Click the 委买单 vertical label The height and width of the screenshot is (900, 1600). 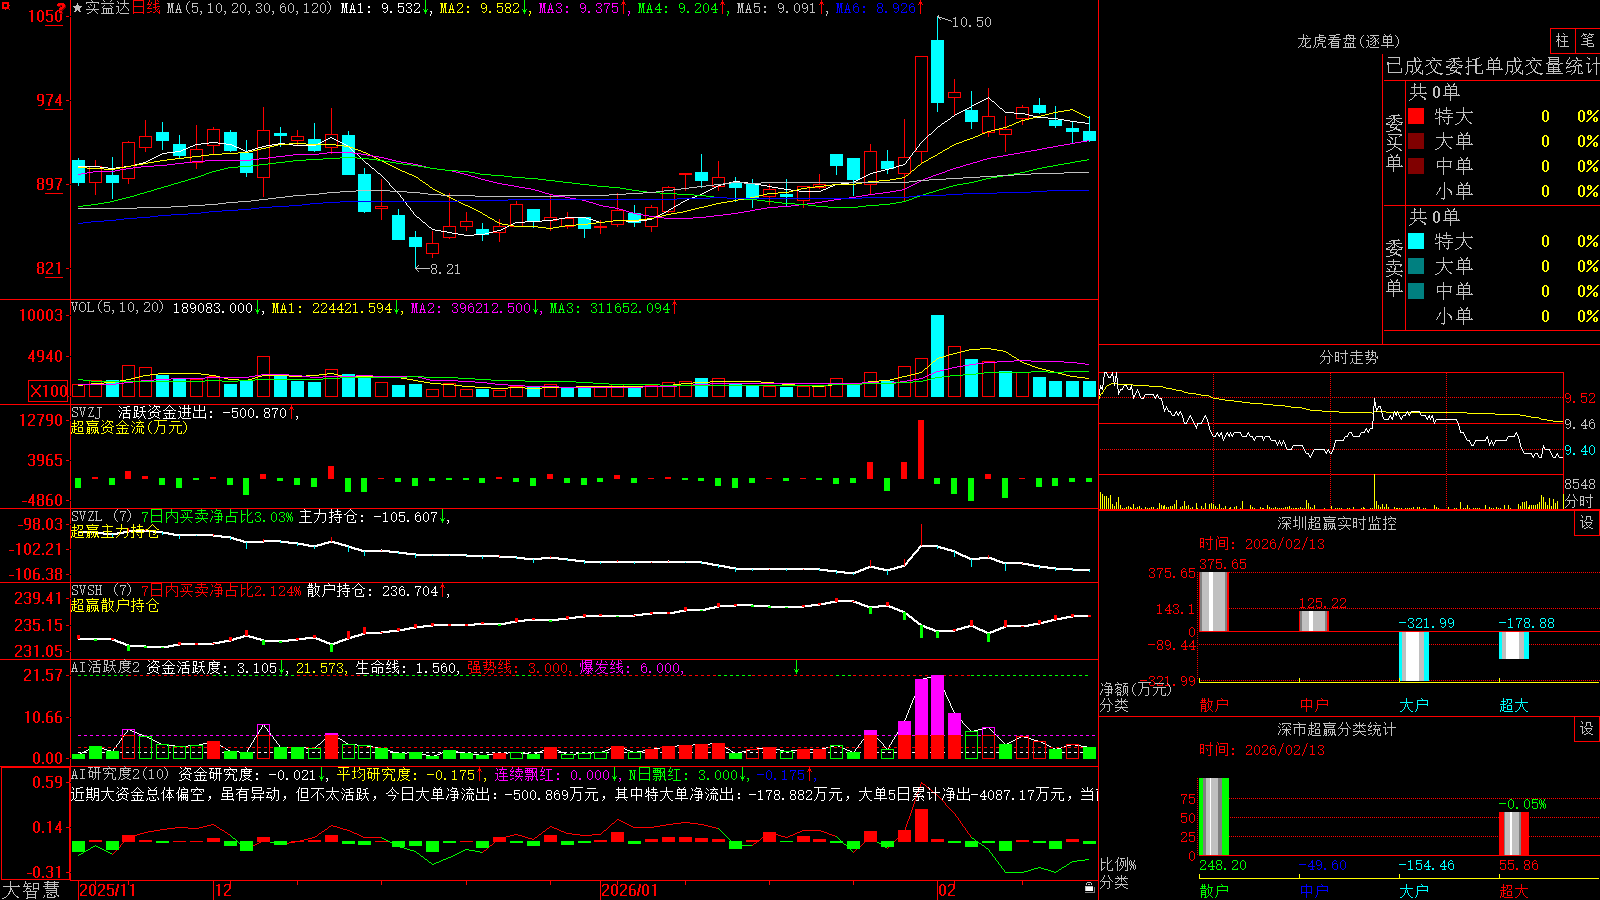pos(1394,142)
